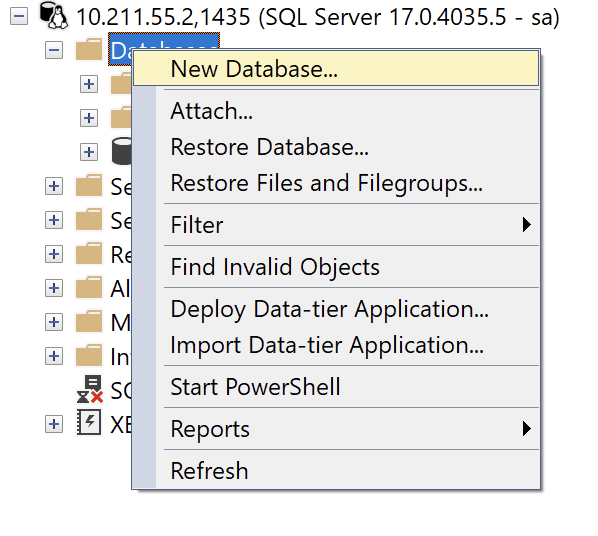The width and height of the screenshot is (598, 536).
Task: Collapse the server root node
Action: click(x=19, y=16)
